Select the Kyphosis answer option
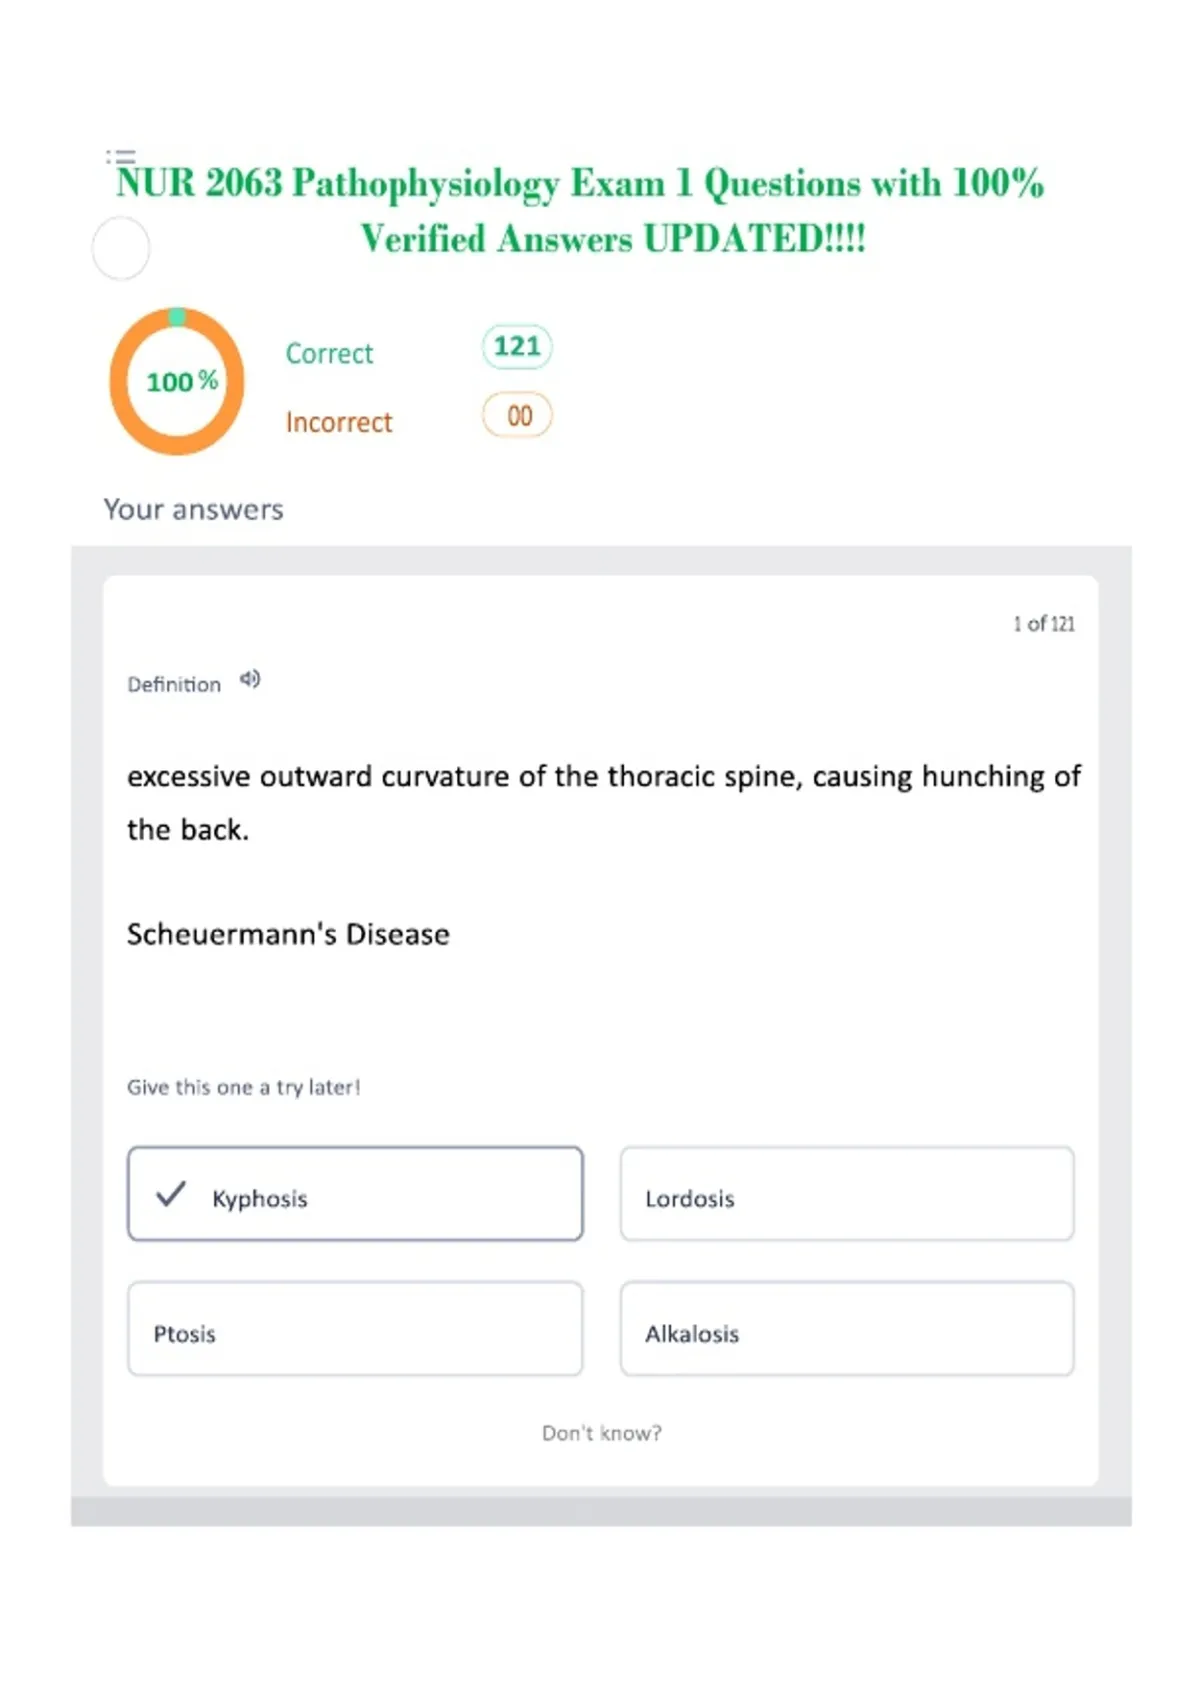Image resolution: width=1200 pixels, height=1700 pixels. (355, 1194)
